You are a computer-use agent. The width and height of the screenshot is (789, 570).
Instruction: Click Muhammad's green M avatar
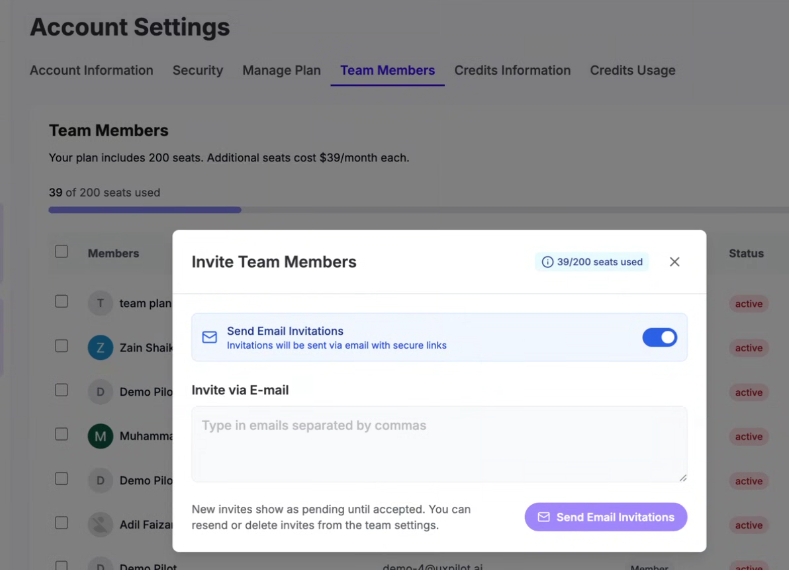100,436
